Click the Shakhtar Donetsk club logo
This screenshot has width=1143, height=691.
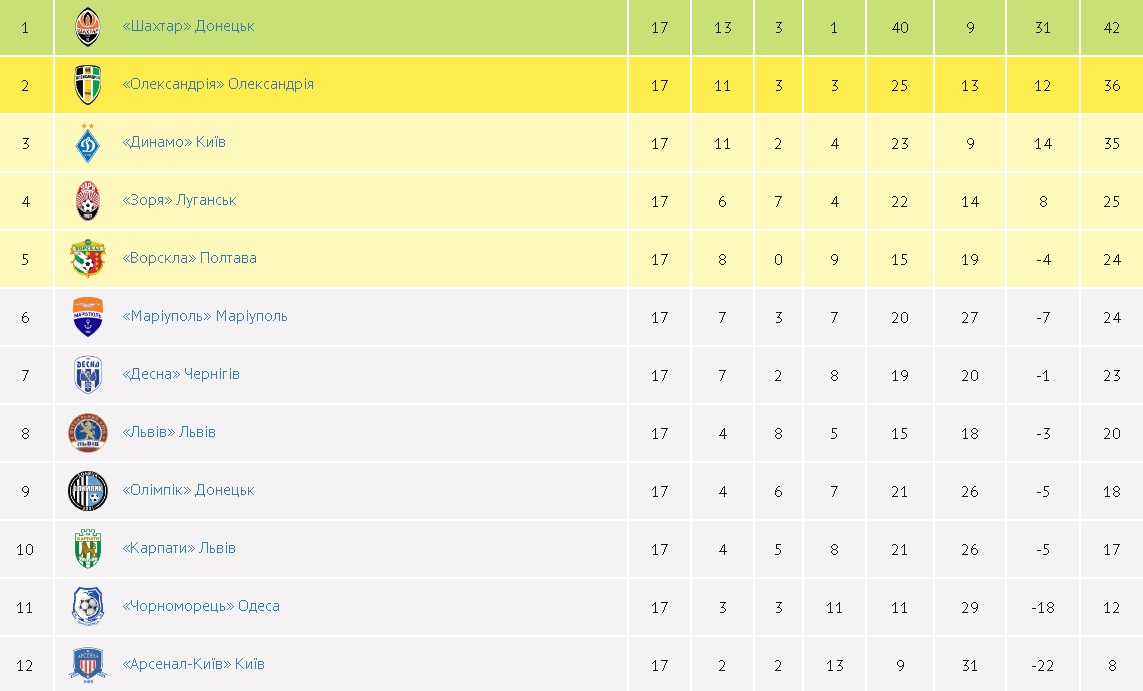pos(88,27)
